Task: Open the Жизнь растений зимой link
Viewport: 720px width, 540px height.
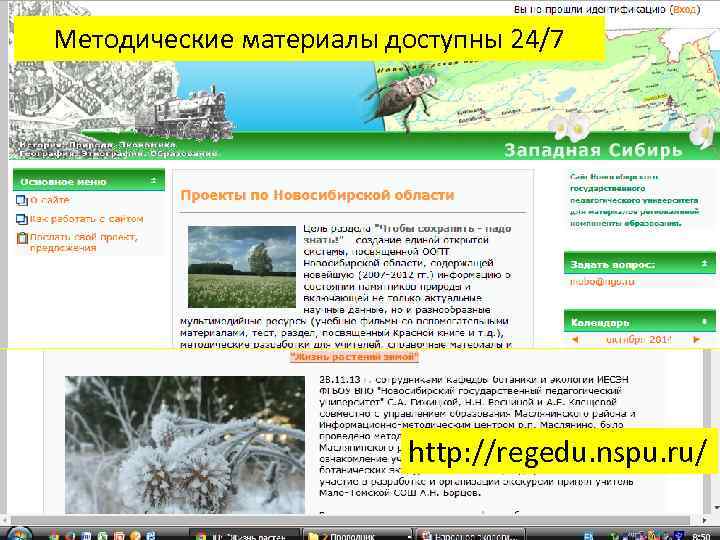Action: (354, 357)
